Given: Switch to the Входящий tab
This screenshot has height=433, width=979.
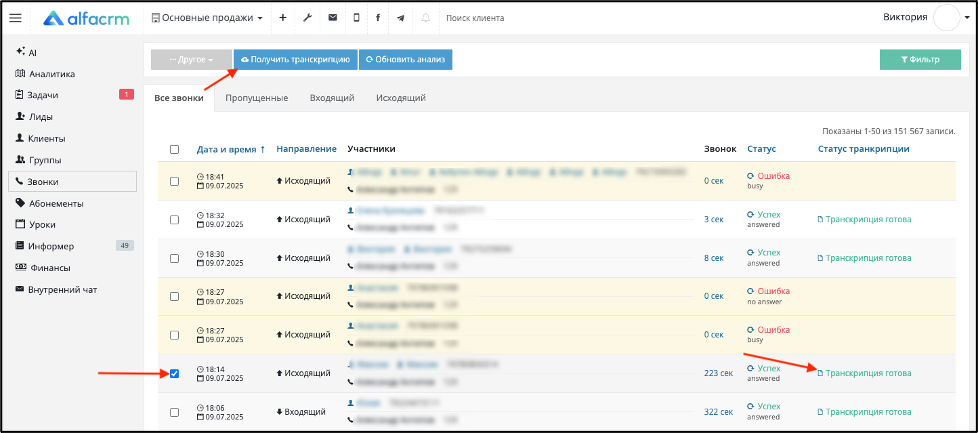Looking at the screenshot, I should click(x=332, y=98).
